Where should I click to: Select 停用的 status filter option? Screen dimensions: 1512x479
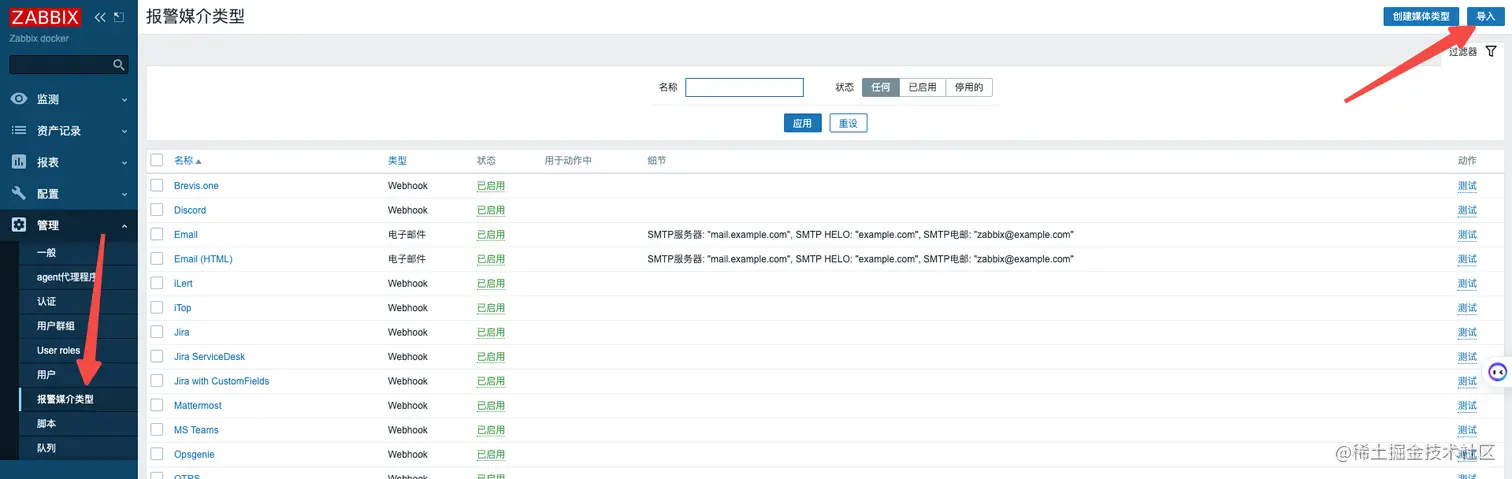969,87
